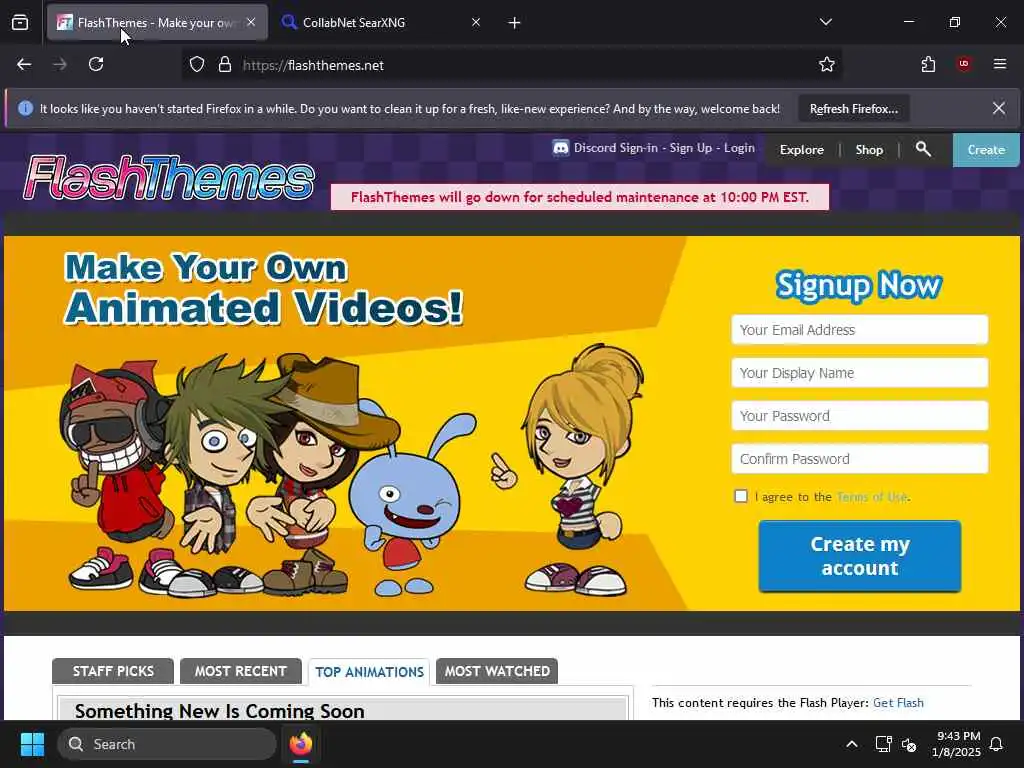Open the taskbar clock and date
Image resolution: width=1024 pixels, height=768 pixels.
956,744
